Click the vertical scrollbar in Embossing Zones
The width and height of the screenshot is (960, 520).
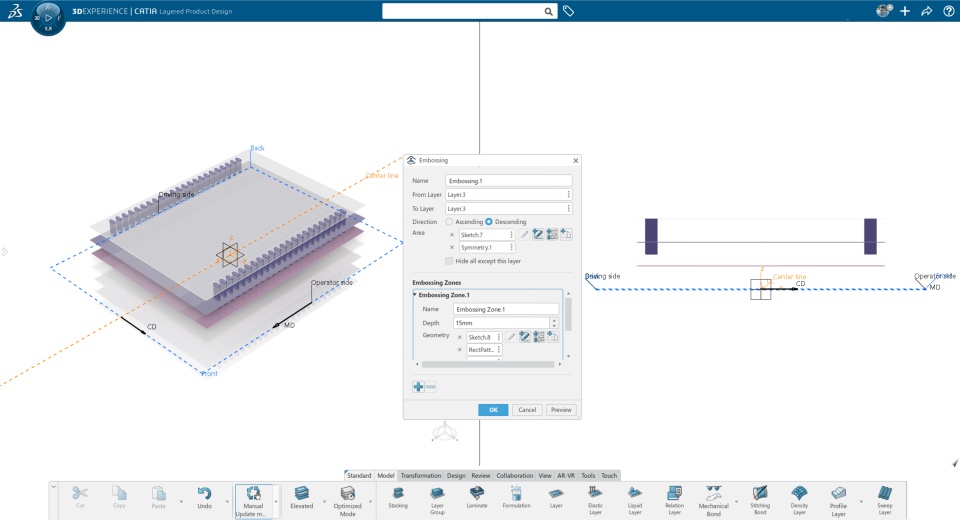pyautogui.click(x=568, y=314)
